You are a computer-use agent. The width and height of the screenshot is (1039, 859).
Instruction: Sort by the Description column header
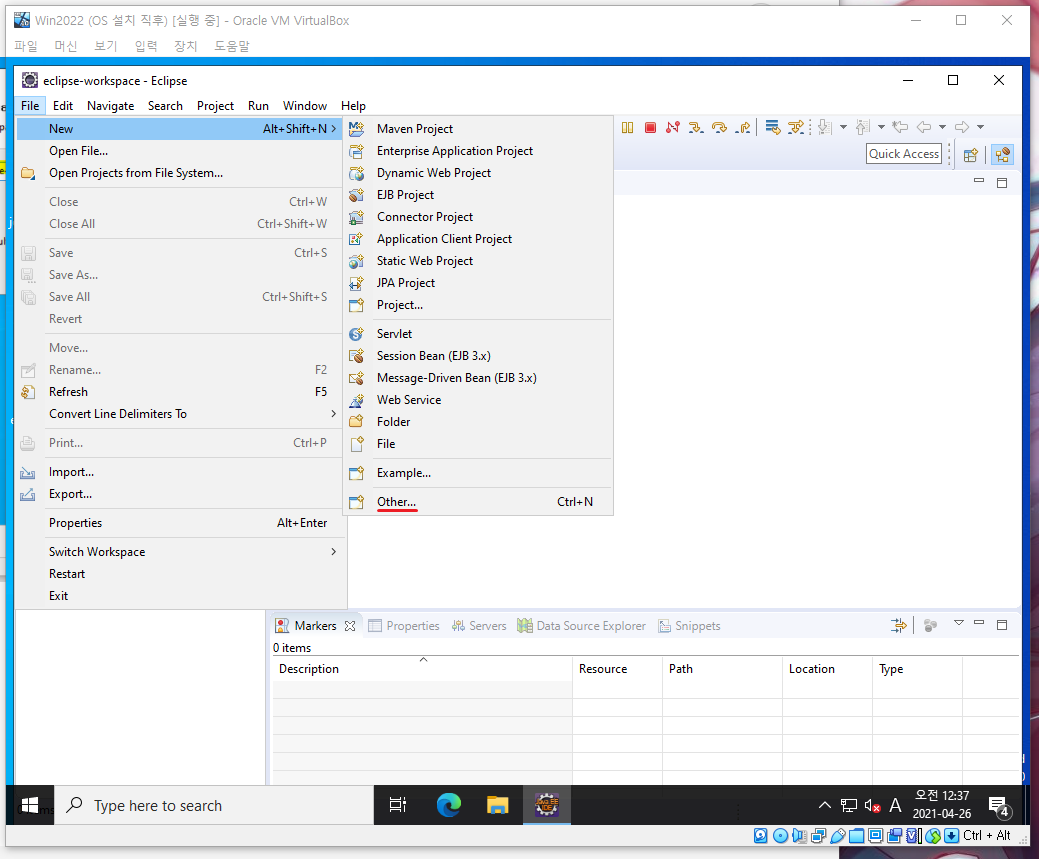(x=422, y=669)
